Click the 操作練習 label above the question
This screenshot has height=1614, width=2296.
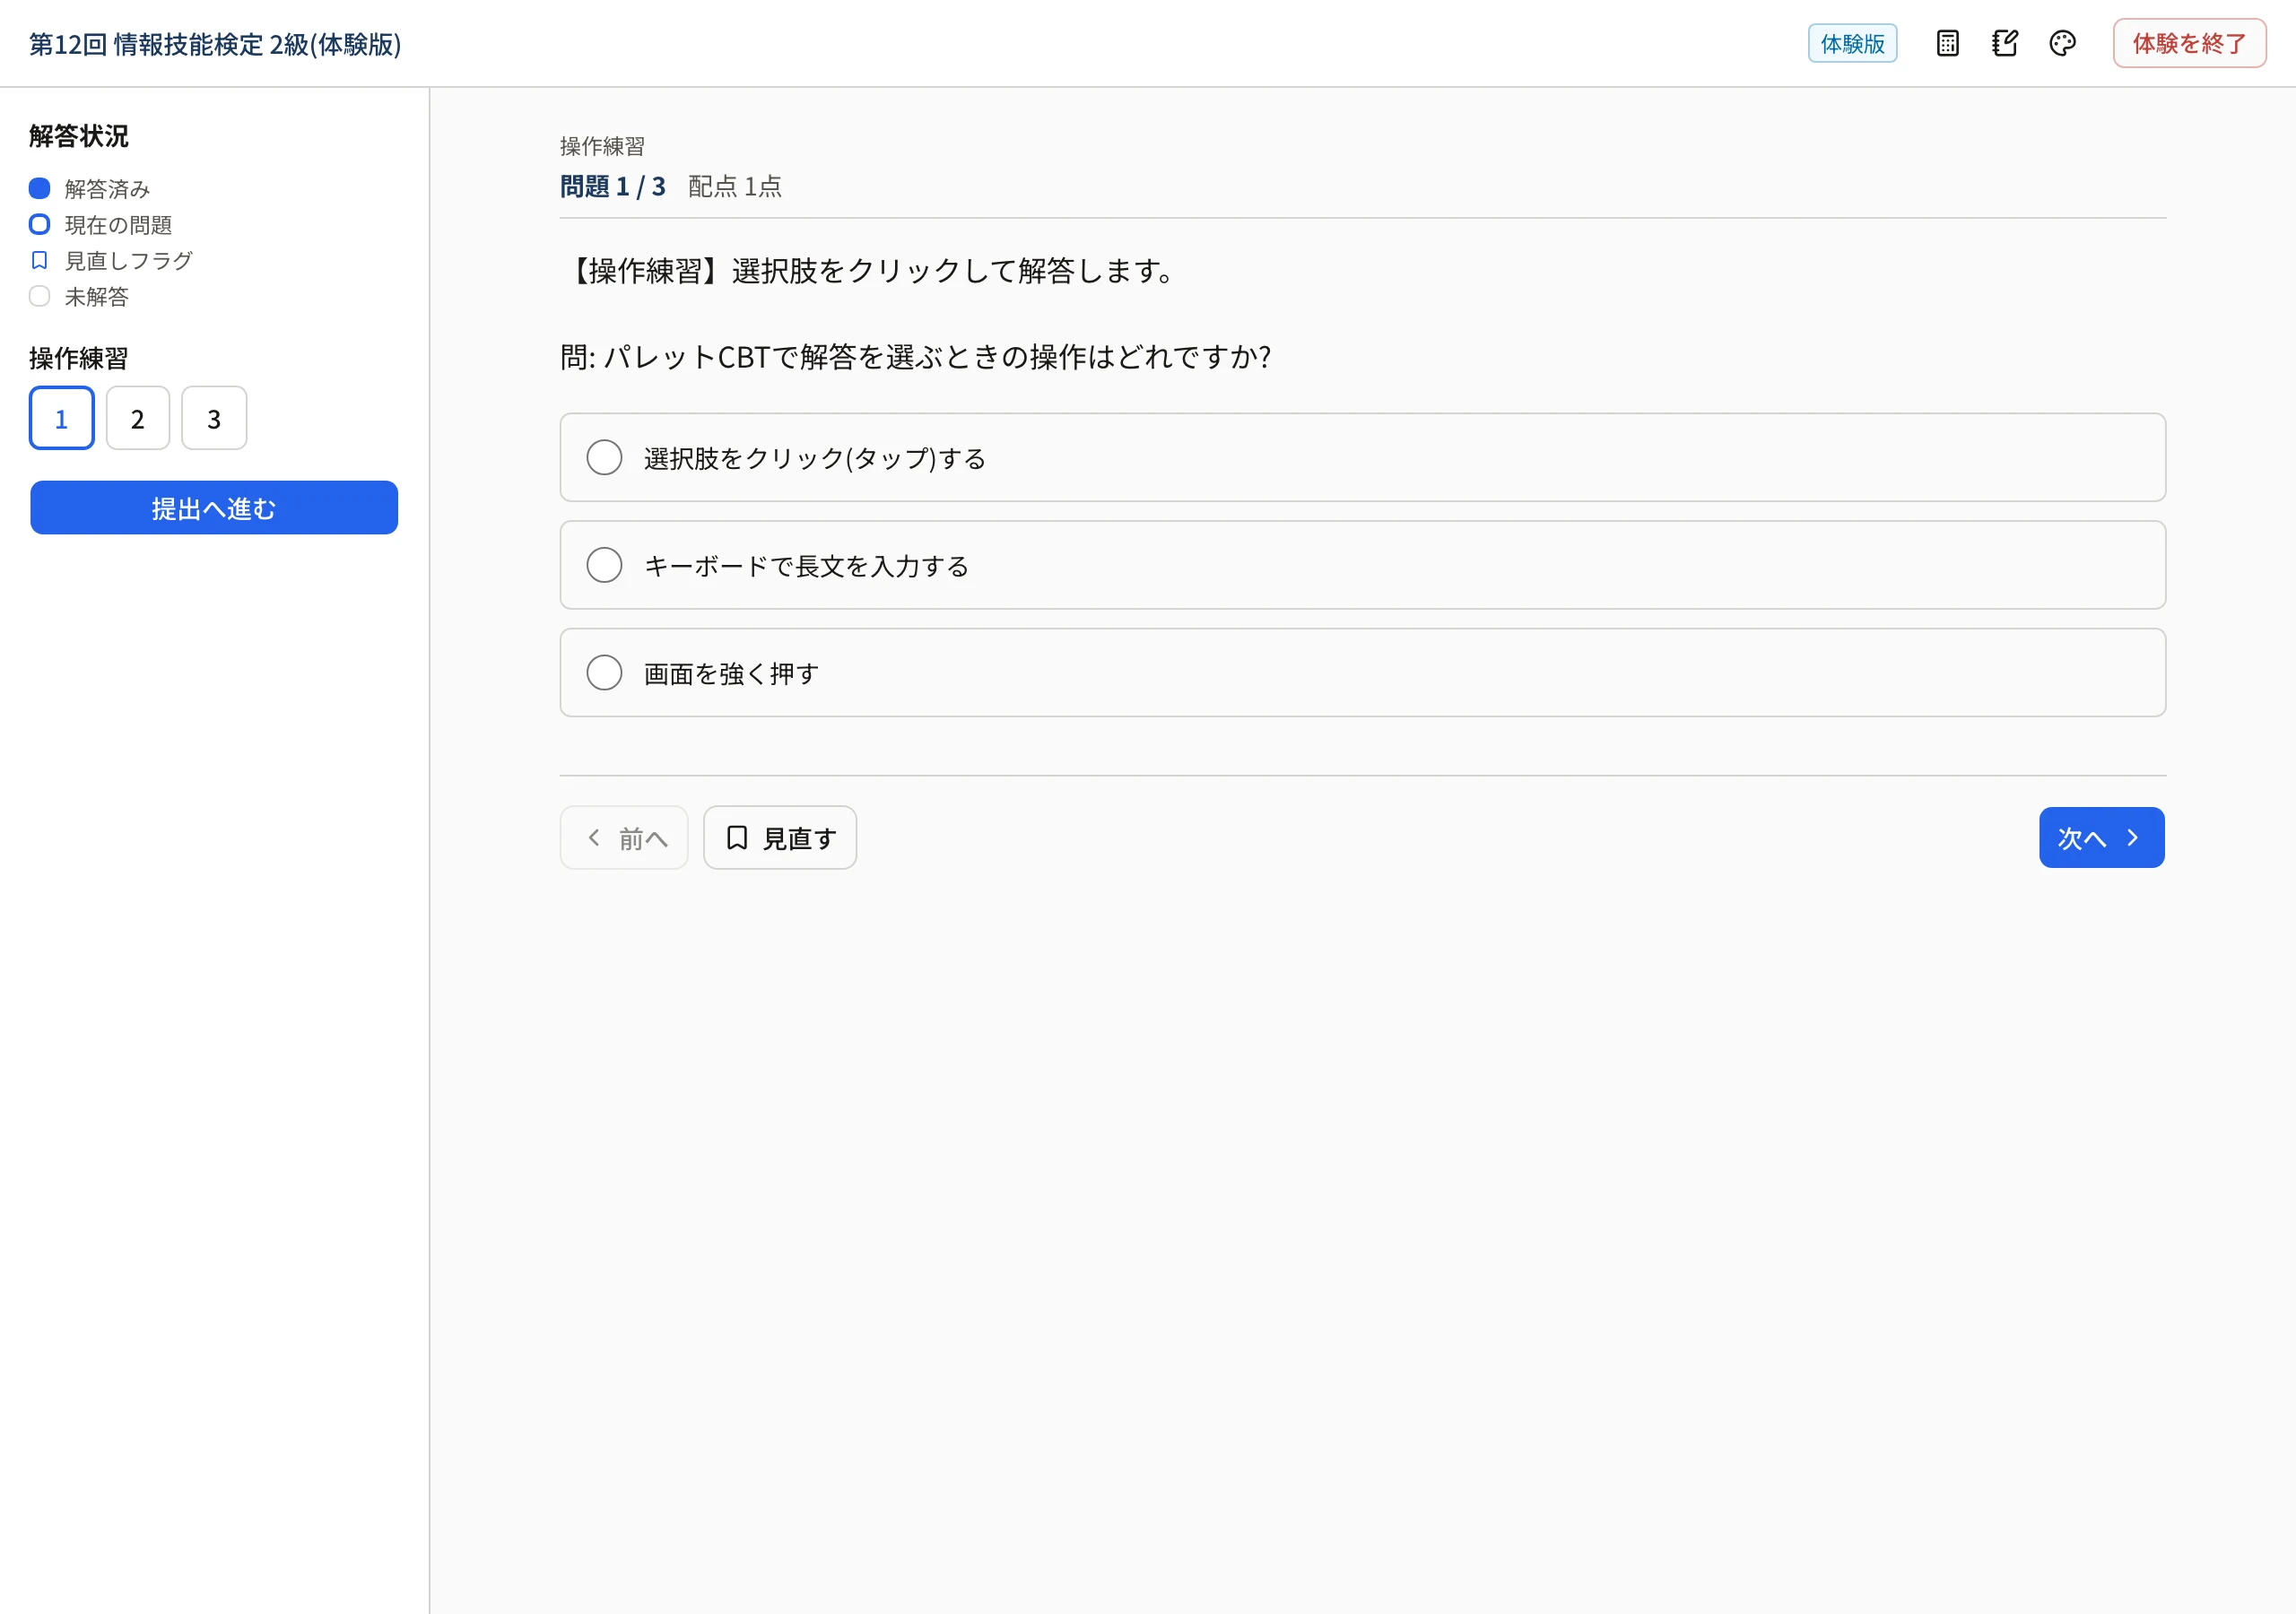(x=602, y=146)
